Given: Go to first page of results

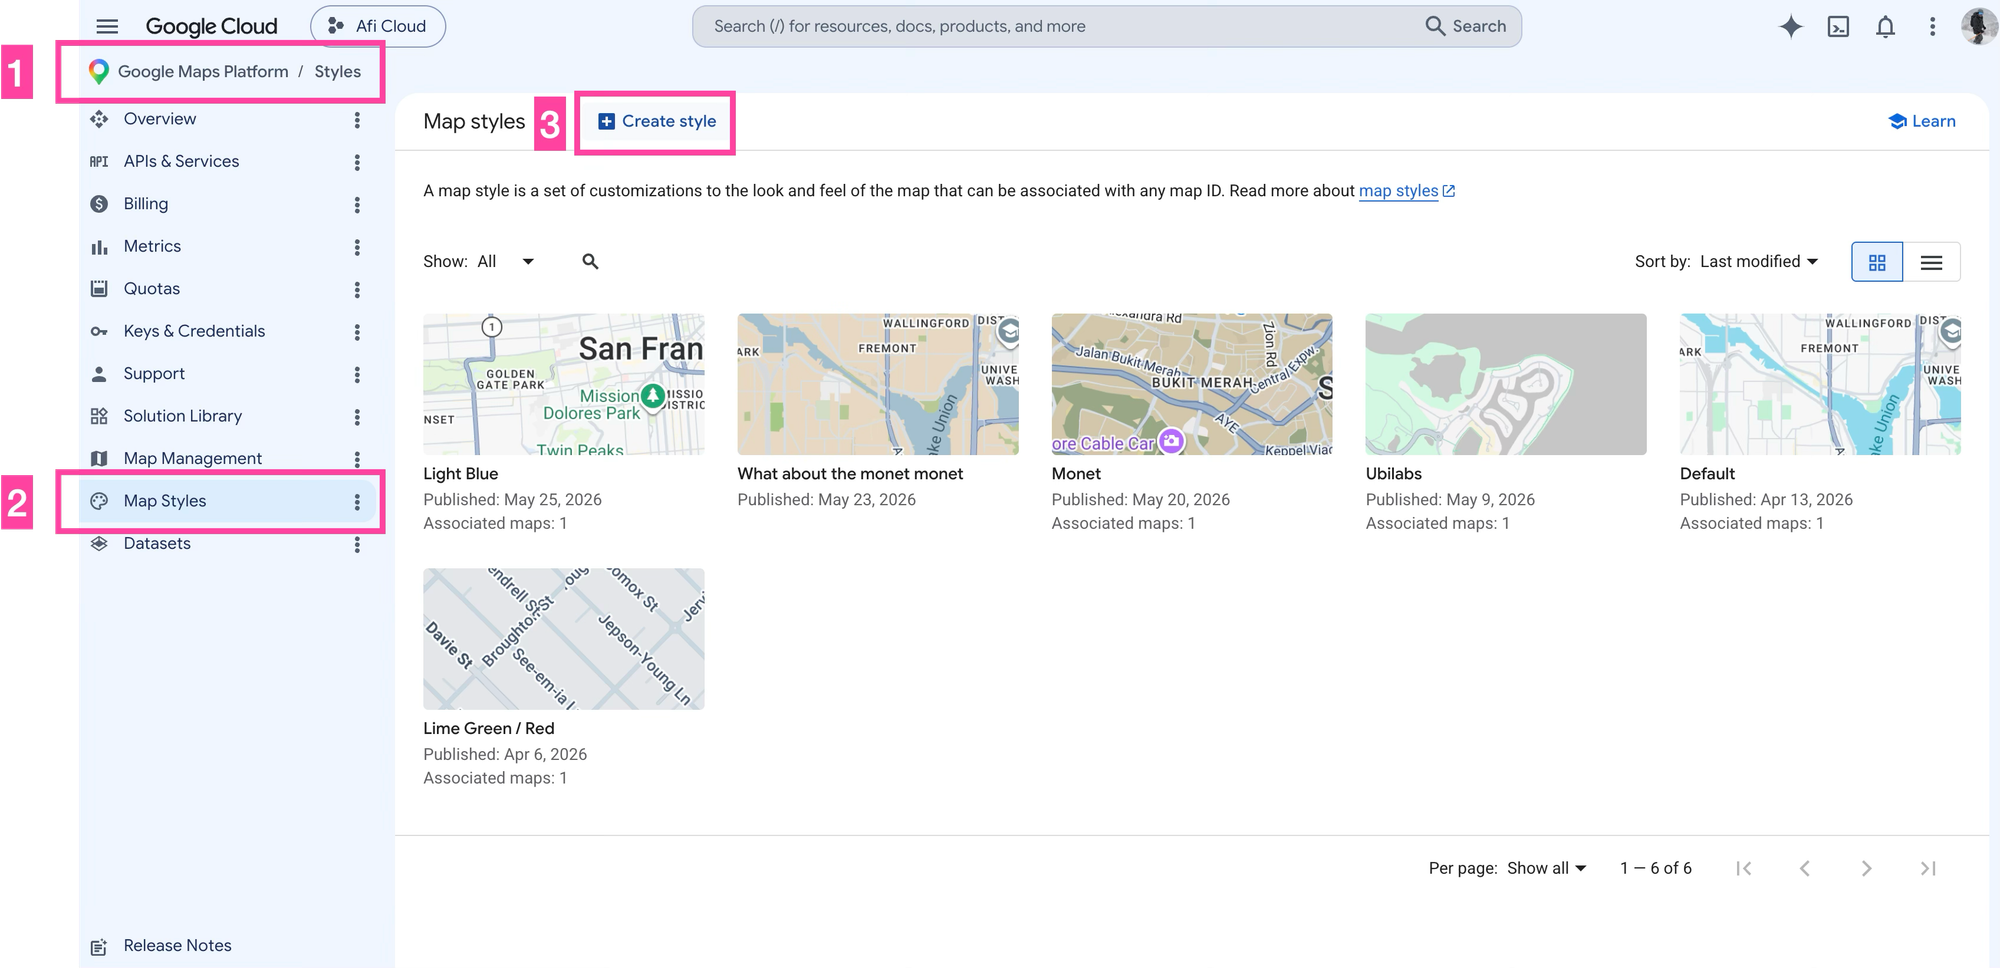Looking at the screenshot, I should [x=1743, y=868].
